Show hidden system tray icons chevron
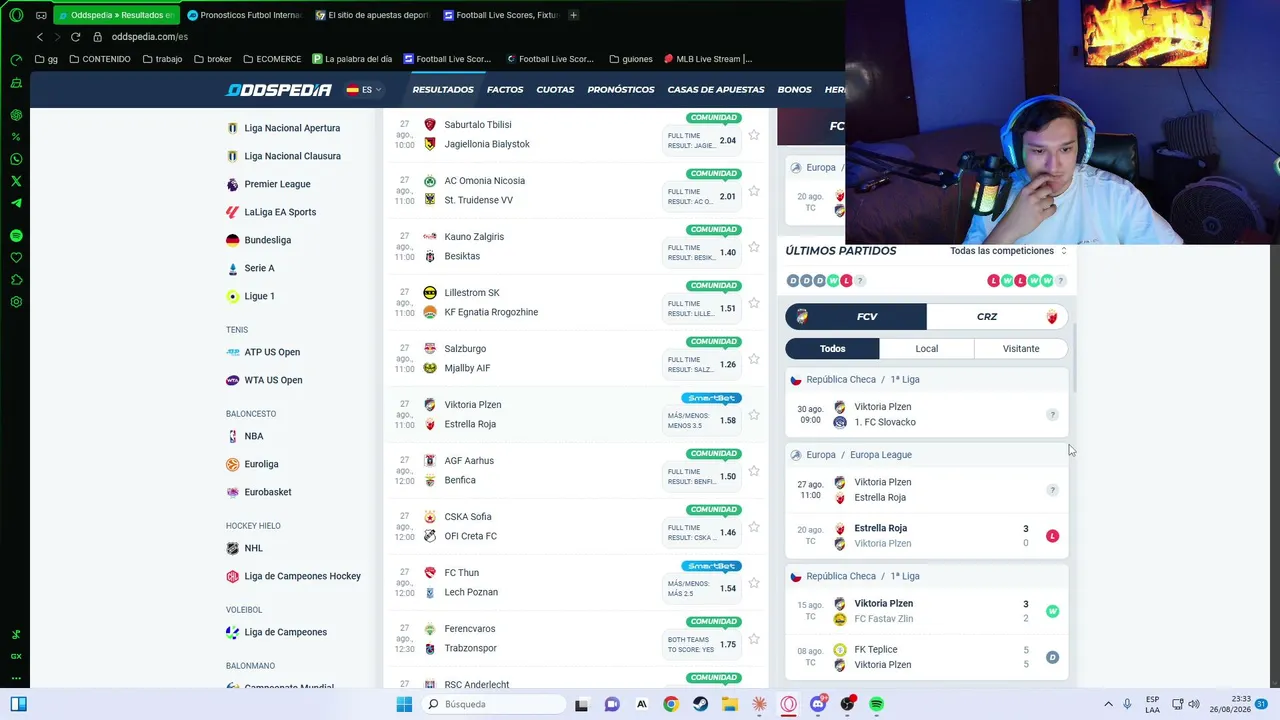Viewport: 1280px width, 720px height. [1108, 704]
